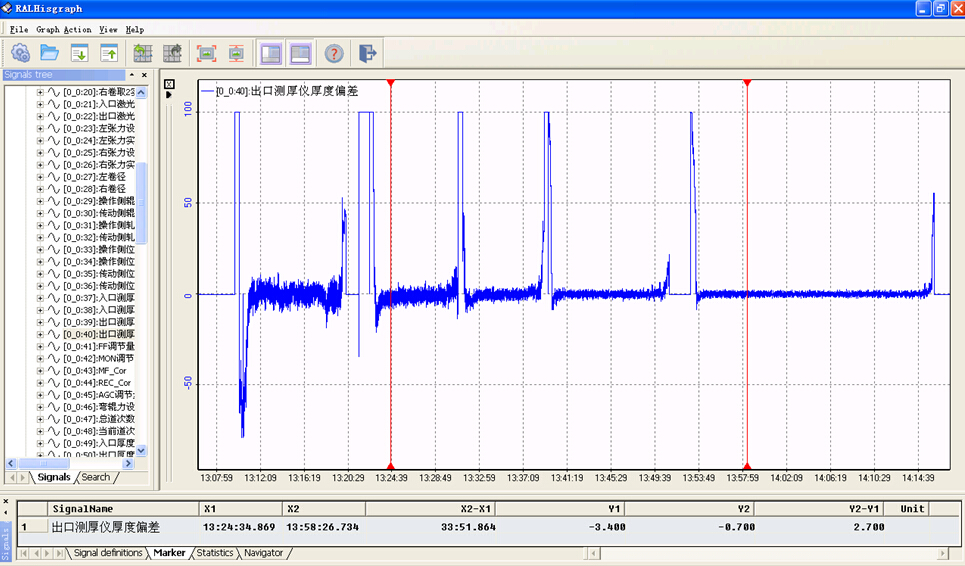Click the red-bracket fit-to-window icon

pyautogui.click(x=206, y=53)
